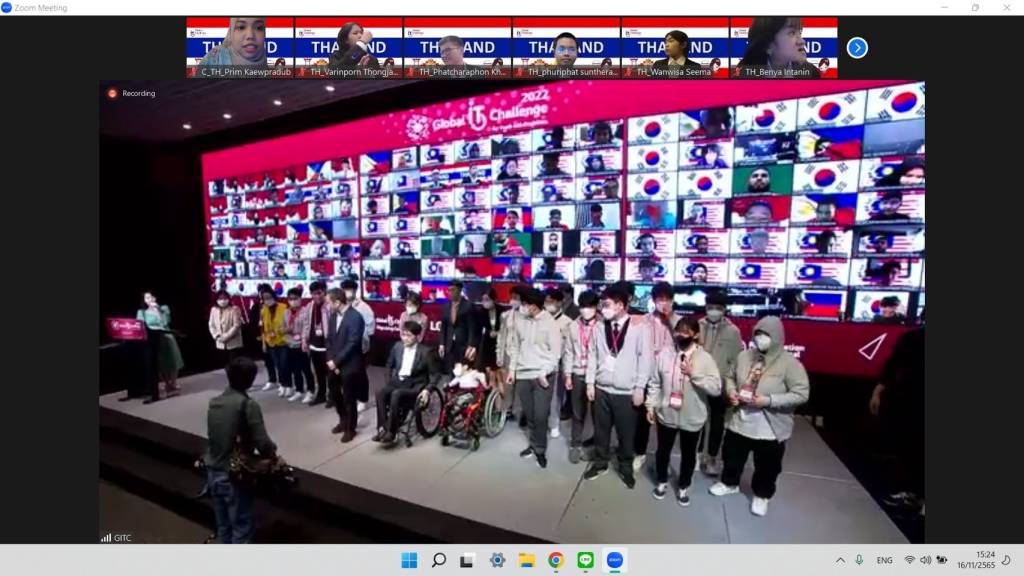Show next participants with the blue arrow
Viewport: 1024px width, 576px height.
pyautogui.click(x=857, y=48)
